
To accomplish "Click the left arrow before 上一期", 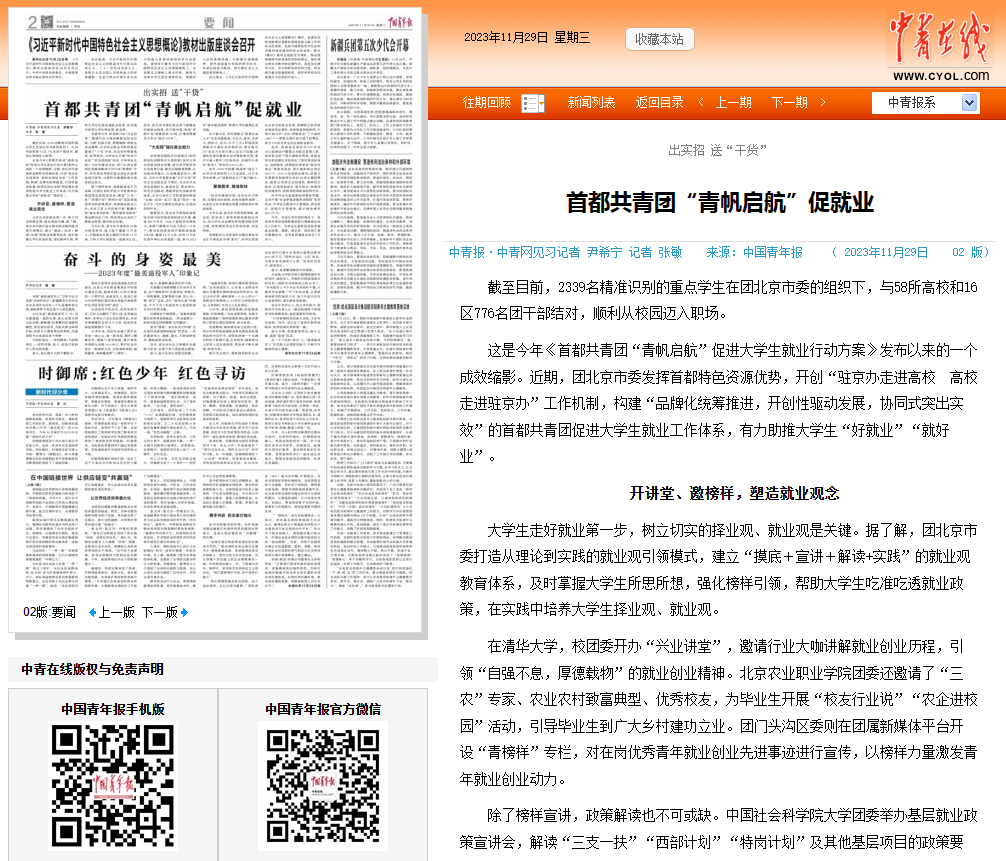I will pyautogui.click(x=701, y=102).
